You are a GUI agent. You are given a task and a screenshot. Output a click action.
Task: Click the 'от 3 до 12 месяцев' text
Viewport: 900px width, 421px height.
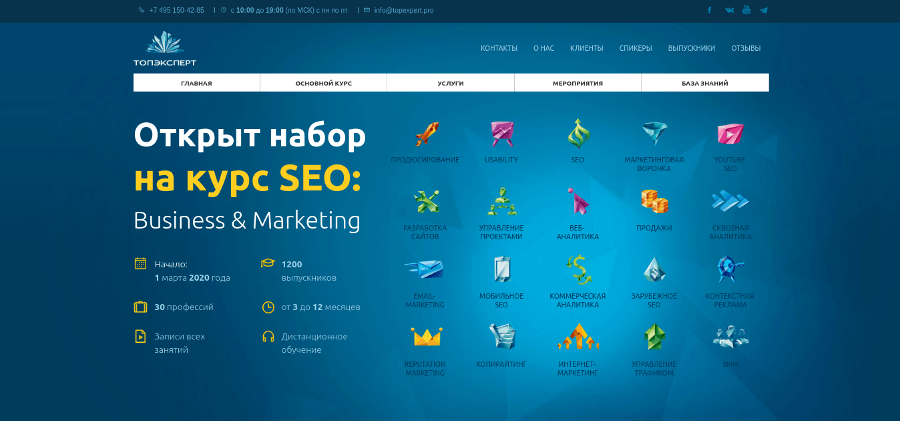coord(321,307)
